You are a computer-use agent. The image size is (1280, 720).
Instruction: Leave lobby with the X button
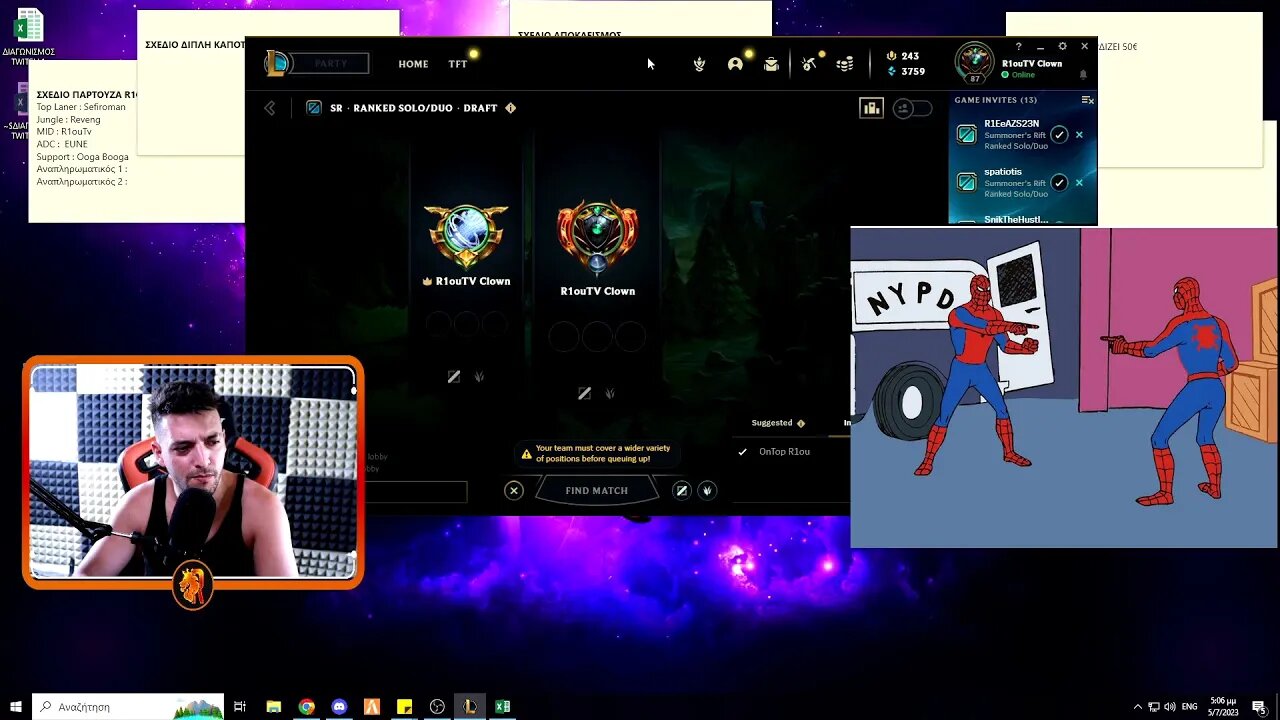(514, 491)
